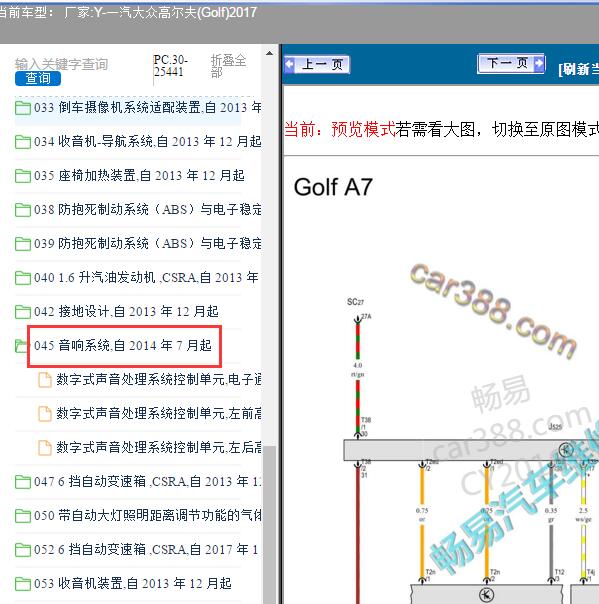The height and width of the screenshot is (604, 599).
Task: Expand 039 防抱死制动系统 entry
Action: tap(148, 243)
